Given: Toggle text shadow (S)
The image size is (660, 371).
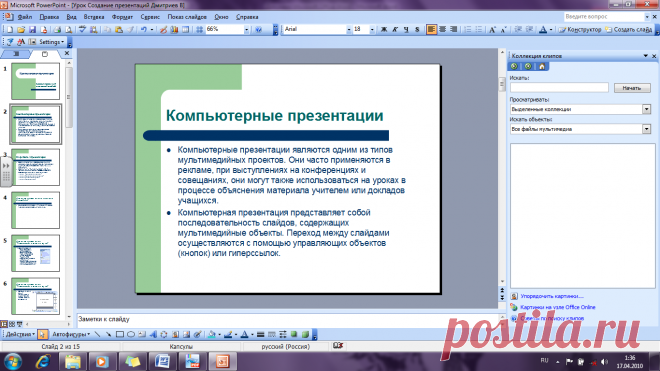Looking at the screenshot, I should coord(417,29).
